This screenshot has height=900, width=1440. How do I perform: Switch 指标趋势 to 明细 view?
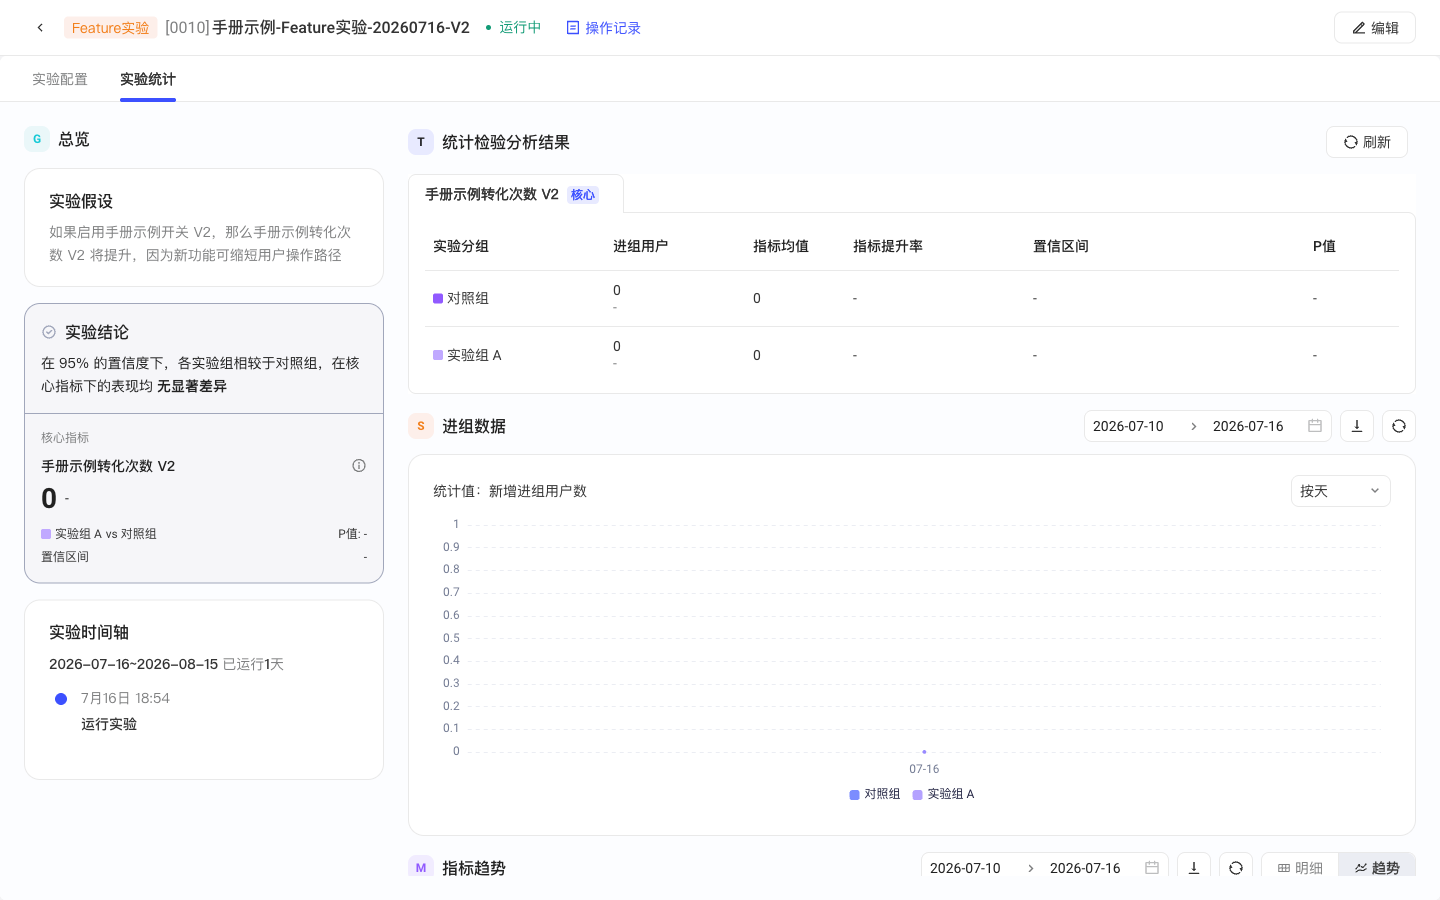[1300, 867]
